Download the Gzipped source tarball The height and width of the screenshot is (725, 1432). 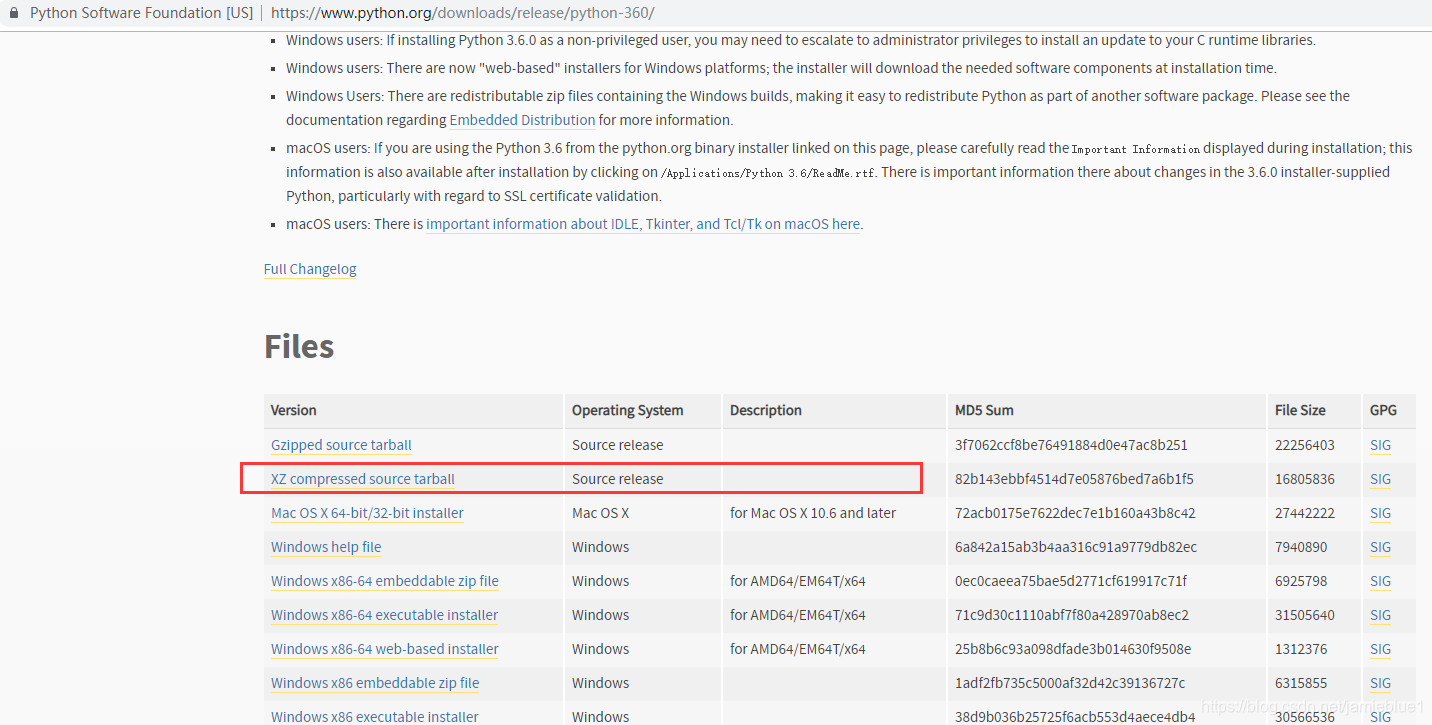341,445
